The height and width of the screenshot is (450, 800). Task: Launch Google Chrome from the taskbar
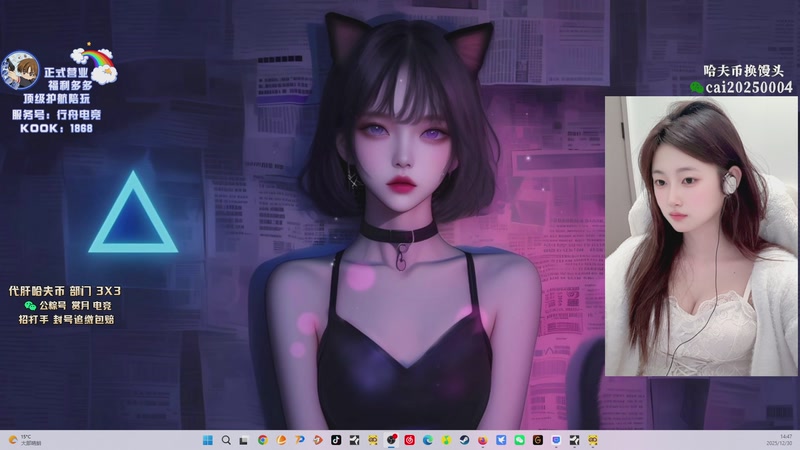(x=263, y=440)
